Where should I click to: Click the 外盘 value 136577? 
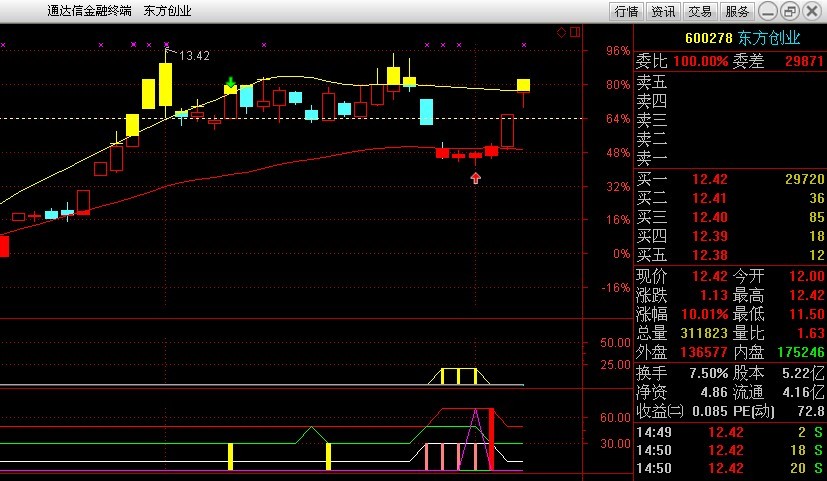(x=704, y=352)
